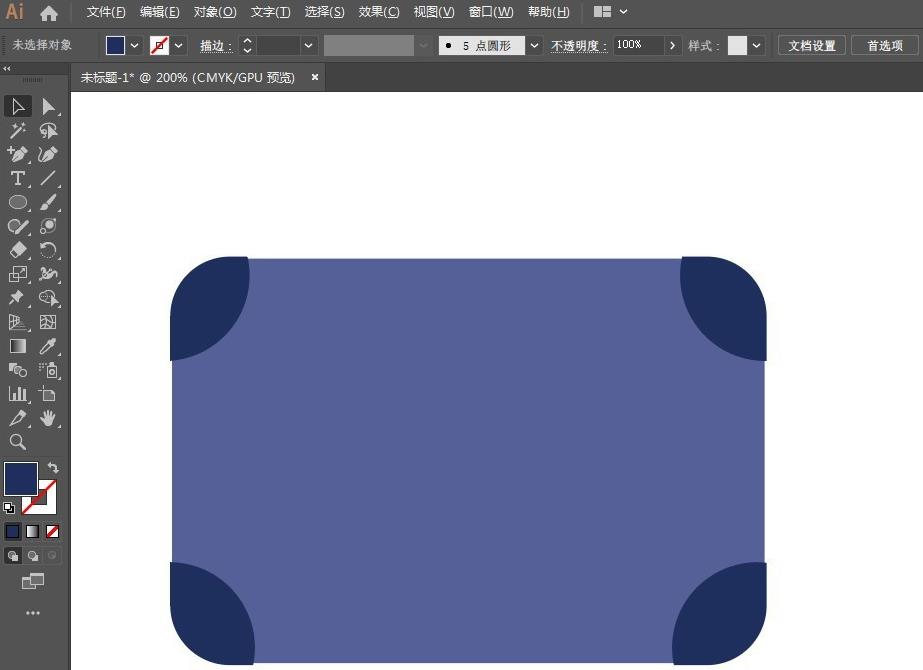Open the 编辑(E) menu
The width and height of the screenshot is (923, 670).
pyautogui.click(x=160, y=12)
